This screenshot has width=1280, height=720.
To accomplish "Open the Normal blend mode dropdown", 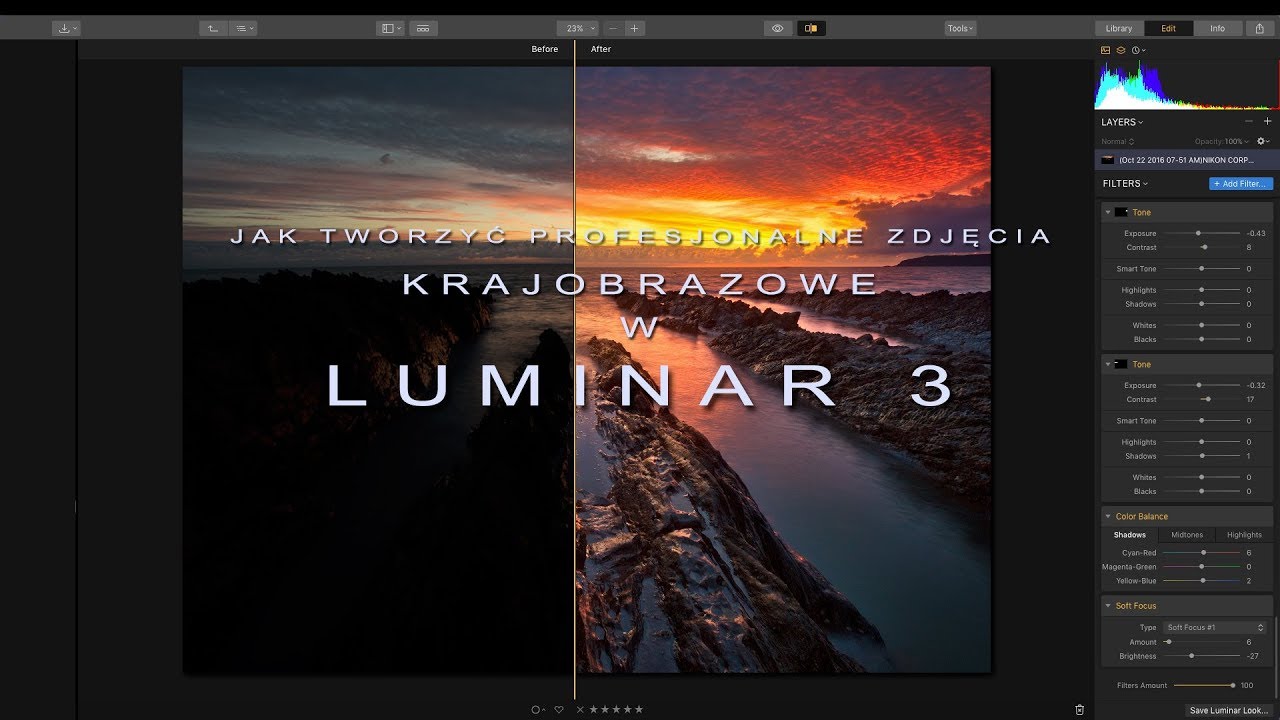I will (x=1118, y=141).
